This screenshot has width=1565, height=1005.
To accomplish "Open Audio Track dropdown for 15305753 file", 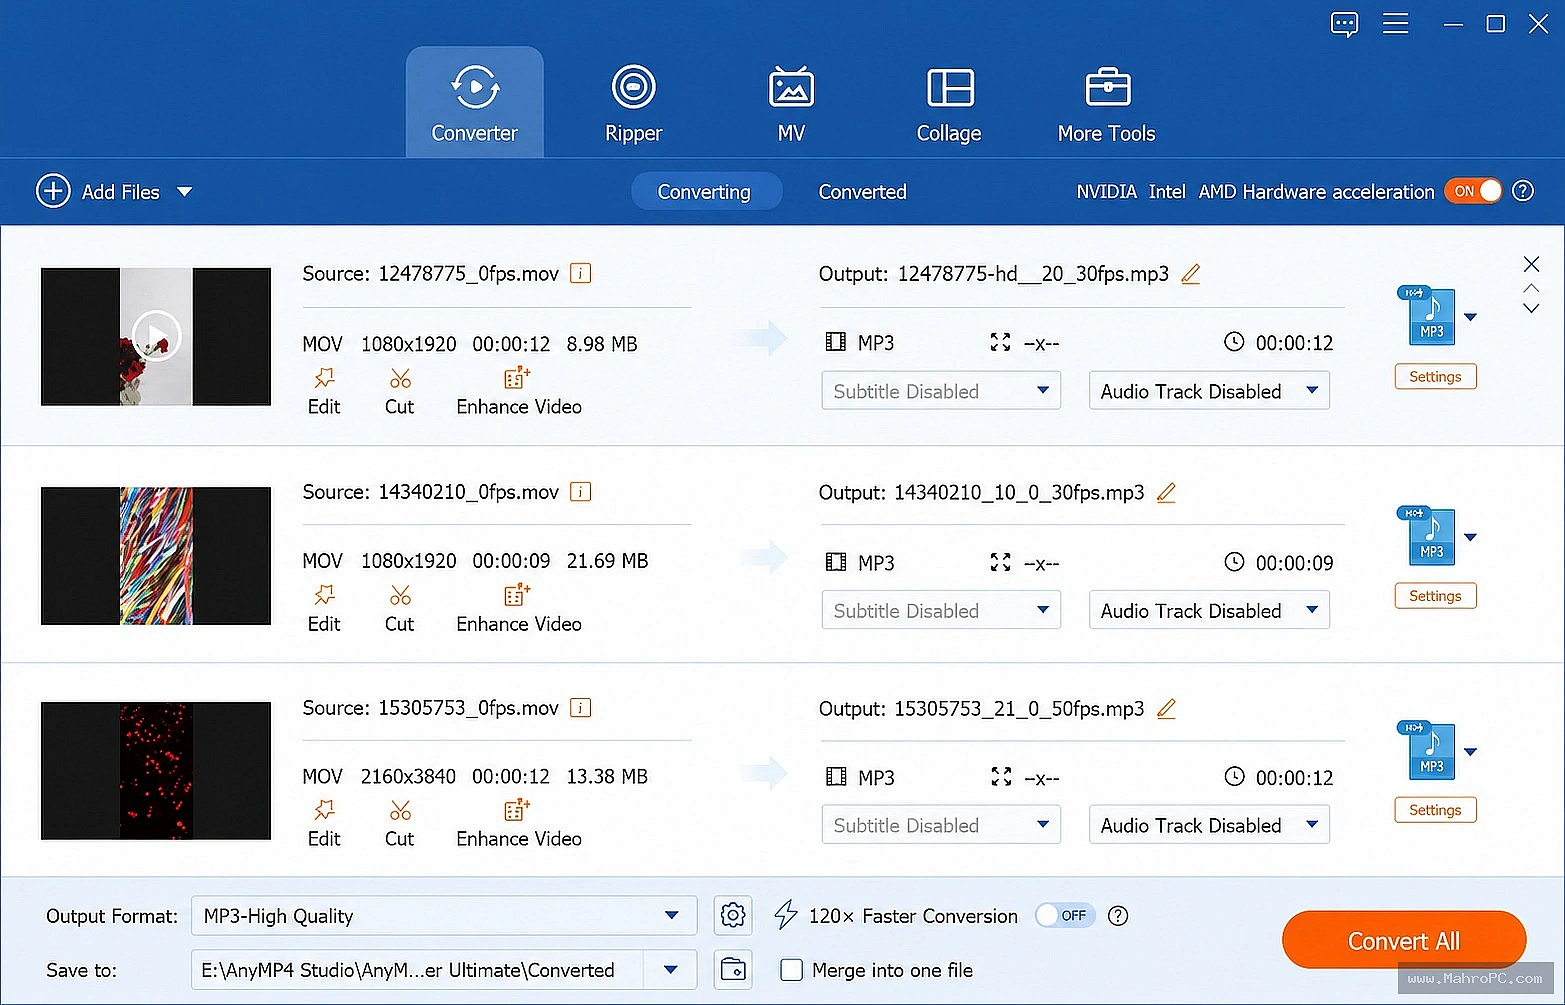I will pyautogui.click(x=1209, y=825).
